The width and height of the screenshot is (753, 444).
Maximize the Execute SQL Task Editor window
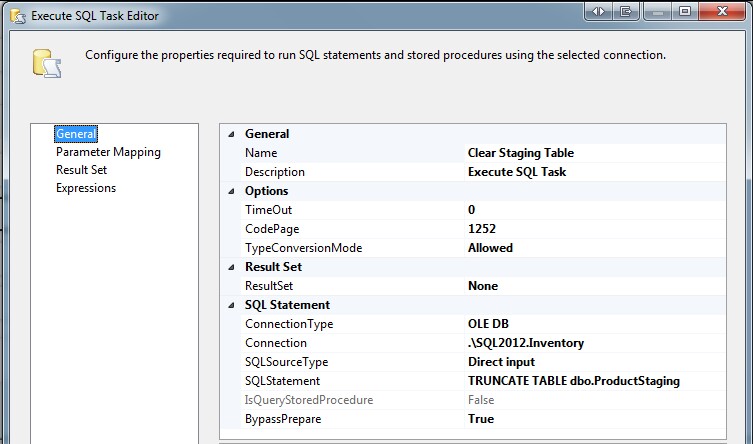(685, 12)
